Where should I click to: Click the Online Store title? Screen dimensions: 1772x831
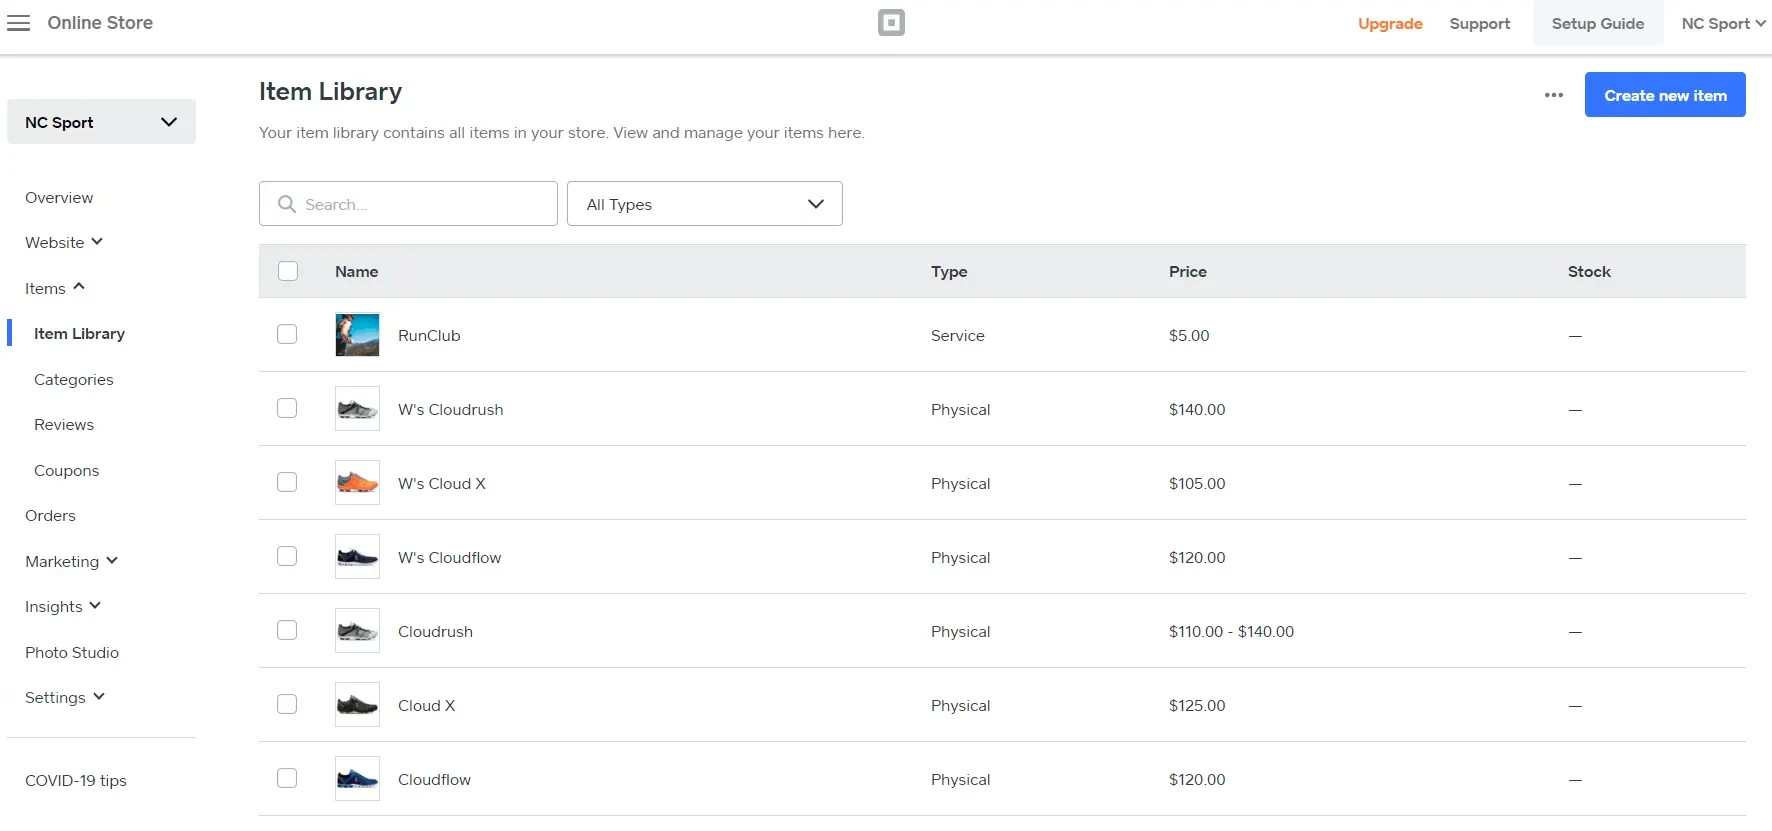[100, 22]
